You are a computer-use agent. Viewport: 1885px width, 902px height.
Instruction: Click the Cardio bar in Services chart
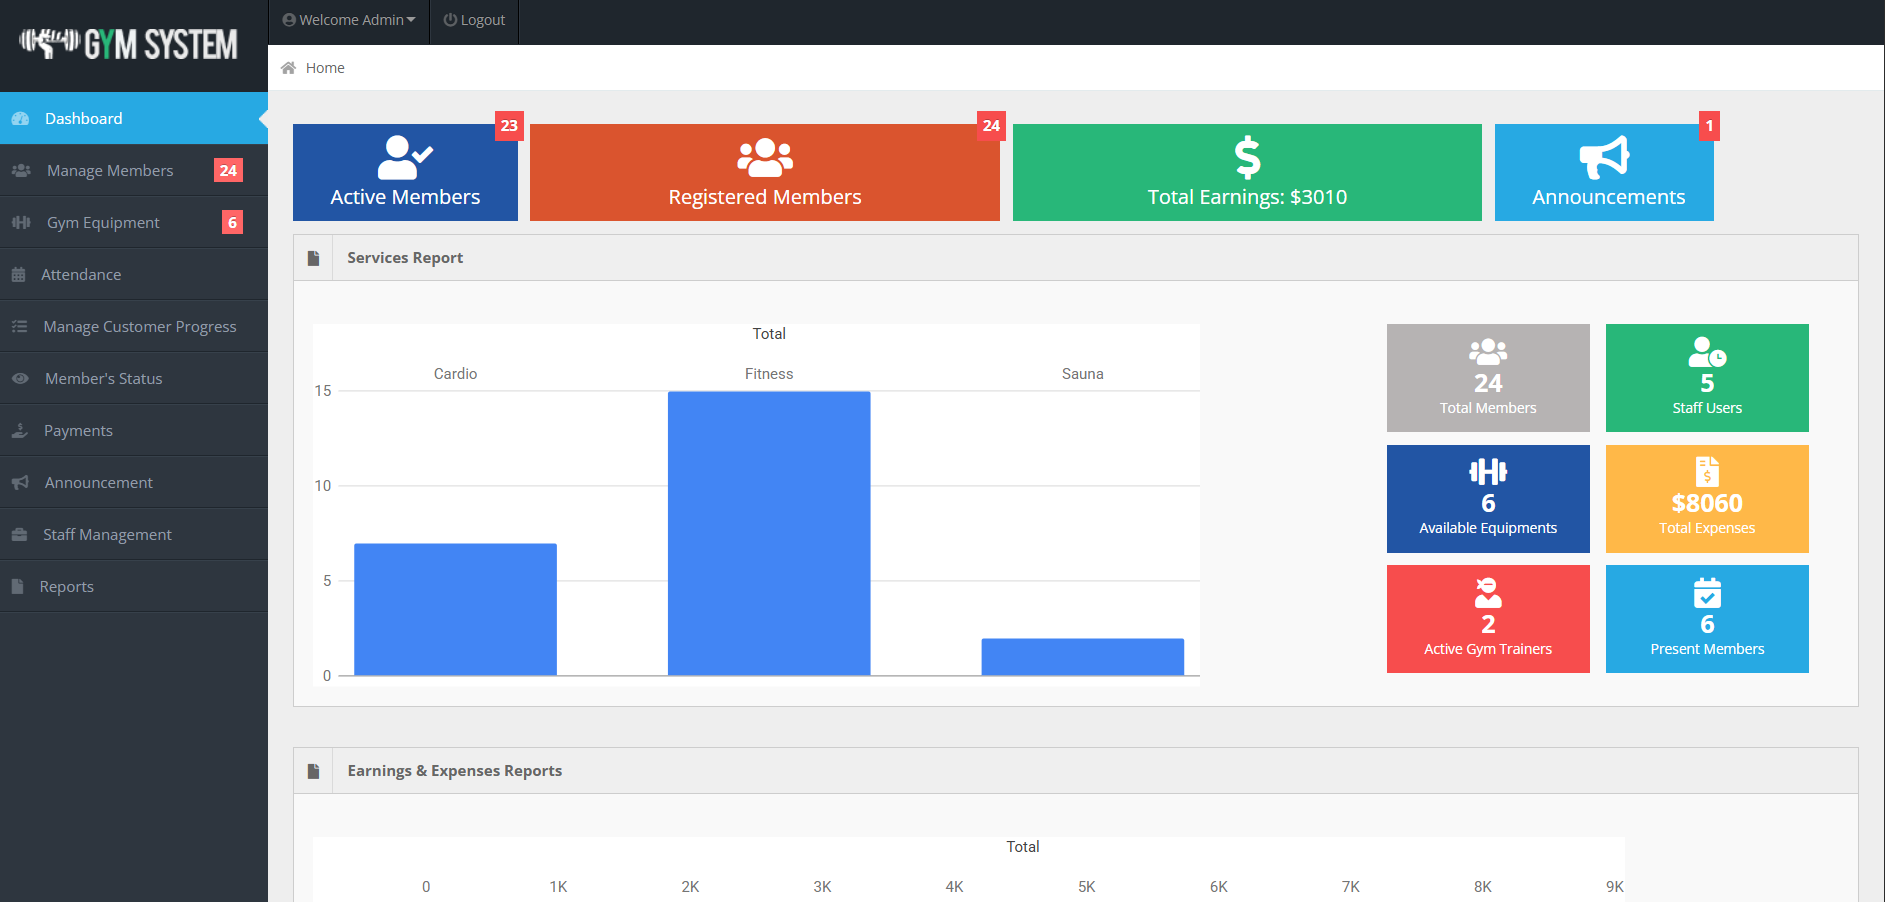(455, 609)
